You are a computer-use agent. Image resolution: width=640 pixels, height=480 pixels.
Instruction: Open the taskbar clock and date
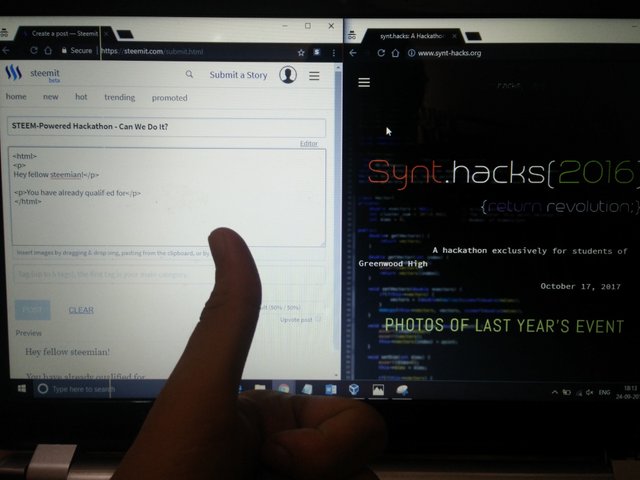tap(628, 392)
